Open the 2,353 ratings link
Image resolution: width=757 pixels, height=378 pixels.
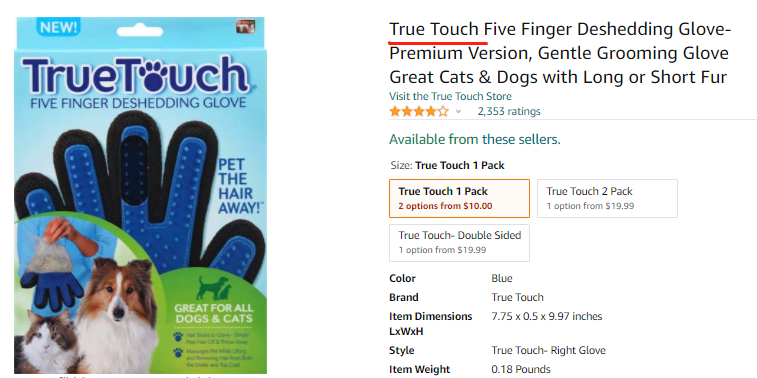coord(509,112)
